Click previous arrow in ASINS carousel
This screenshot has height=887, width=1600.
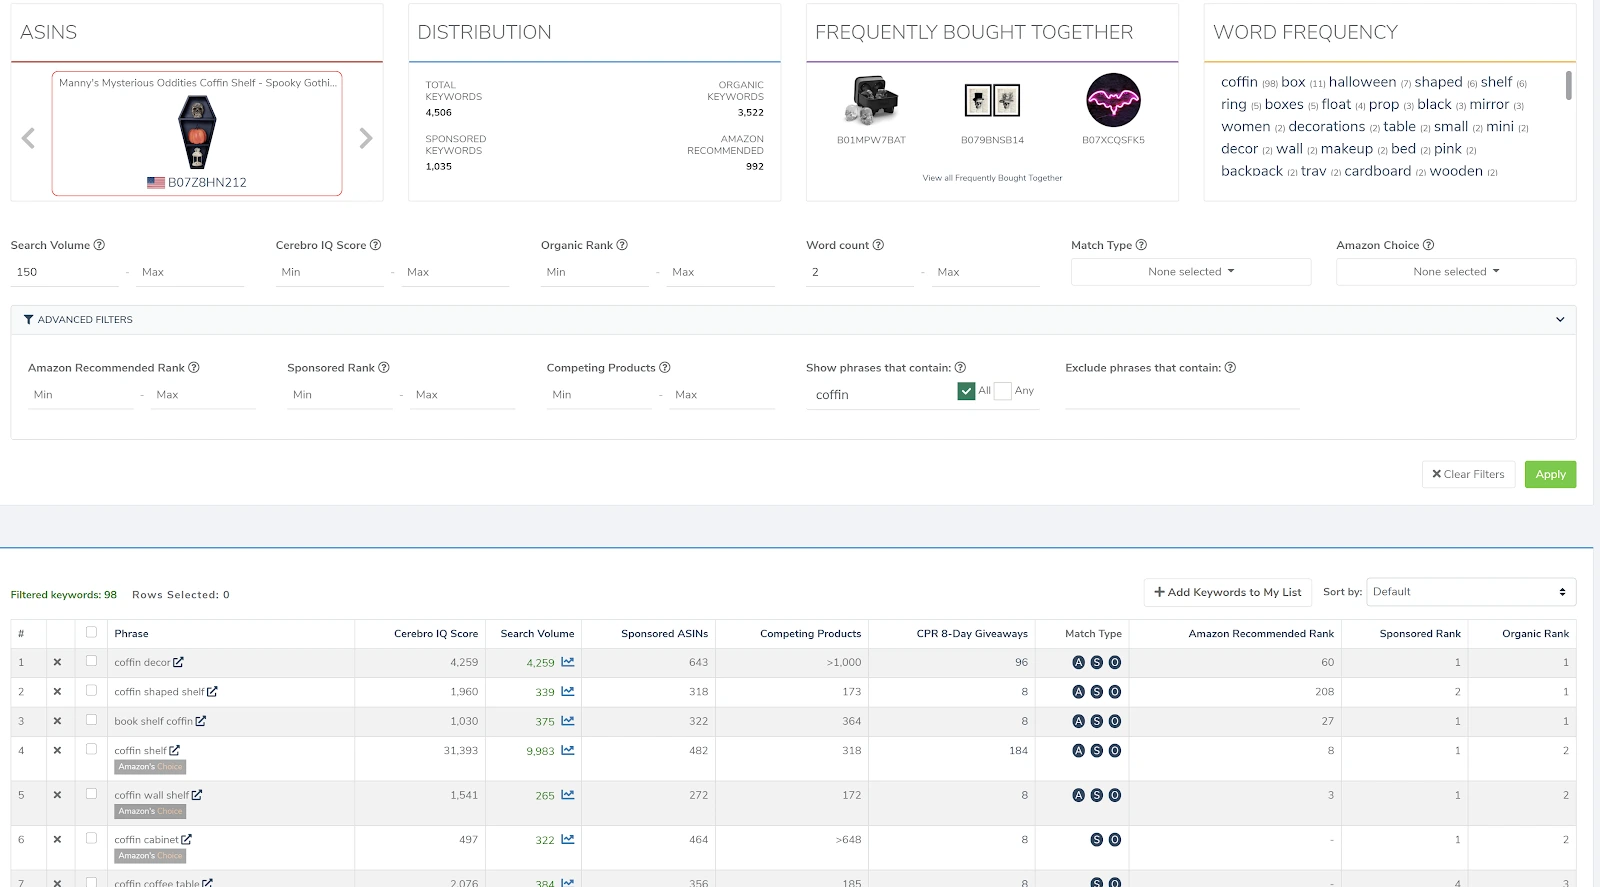point(28,139)
